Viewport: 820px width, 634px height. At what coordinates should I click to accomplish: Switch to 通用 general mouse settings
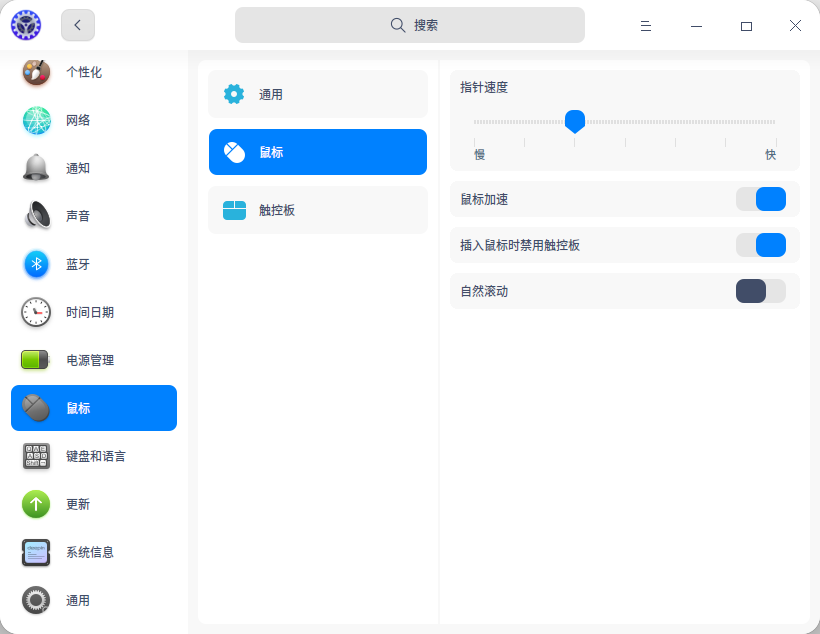pos(317,94)
